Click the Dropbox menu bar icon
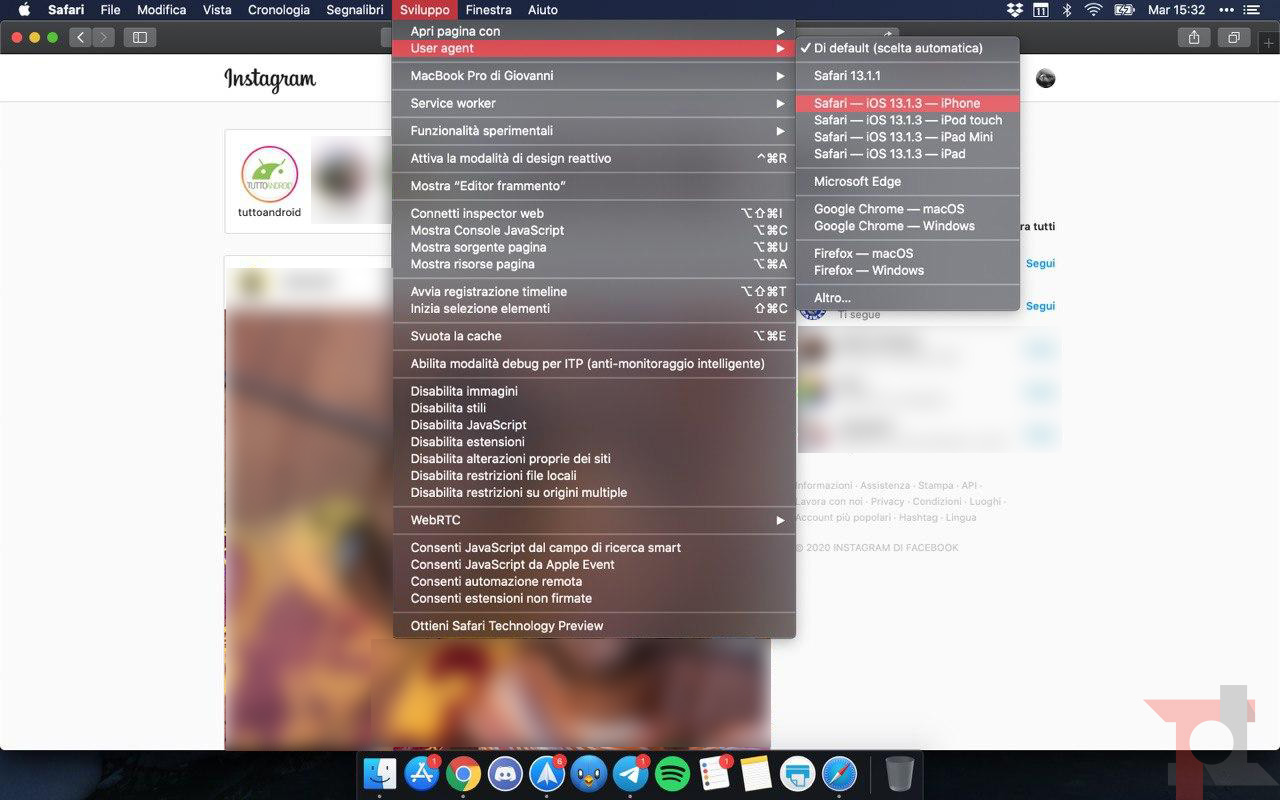The image size is (1280, 800). pyautogui.click(x=1015, y=10)
